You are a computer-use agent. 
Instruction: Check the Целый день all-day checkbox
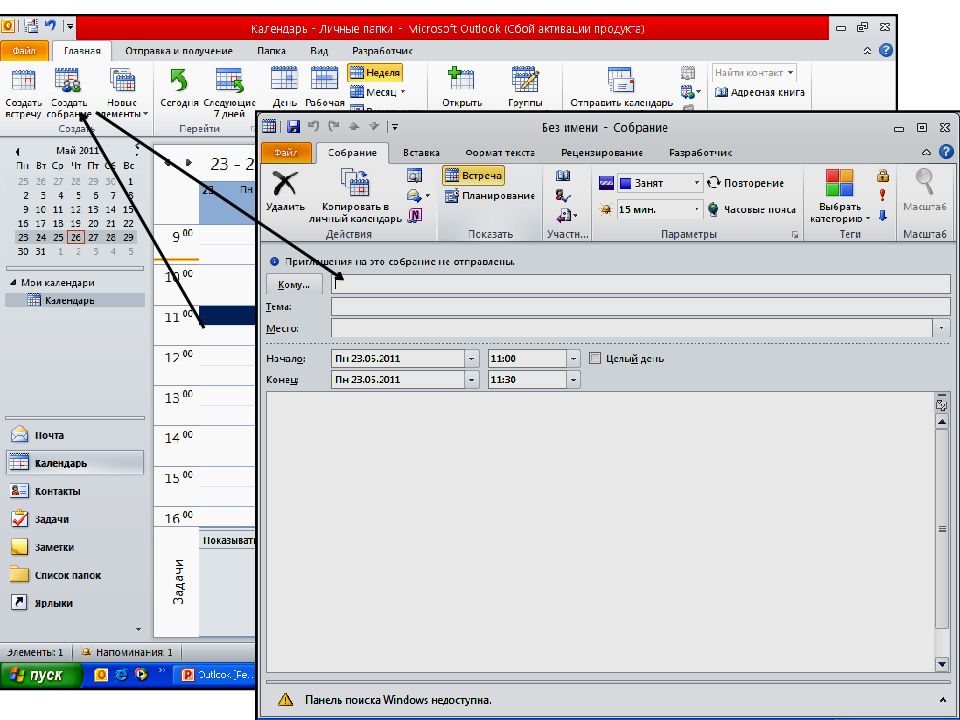pyautogui.click(x=594, y=358)
